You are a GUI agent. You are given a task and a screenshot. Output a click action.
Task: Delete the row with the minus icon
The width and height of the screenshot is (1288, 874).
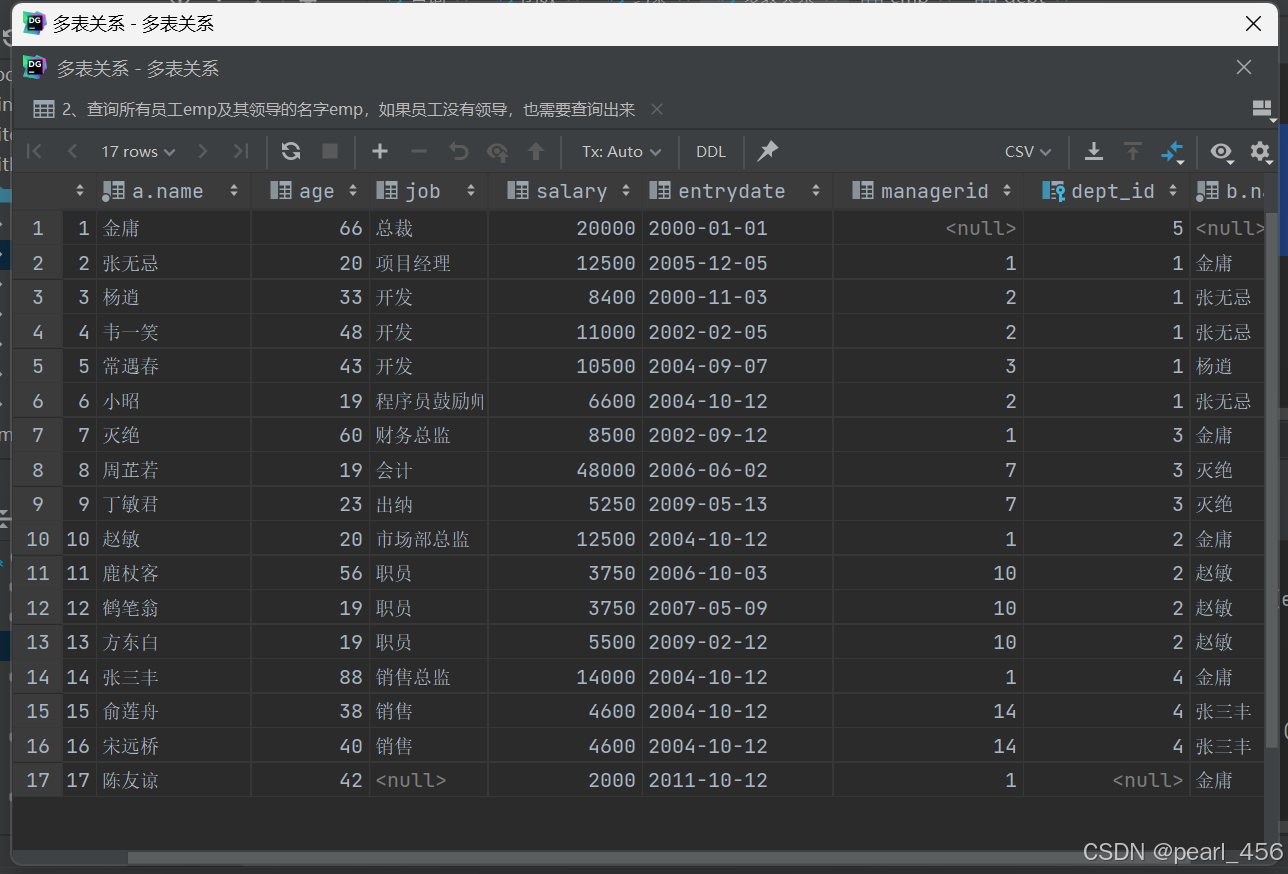[419, 152]
